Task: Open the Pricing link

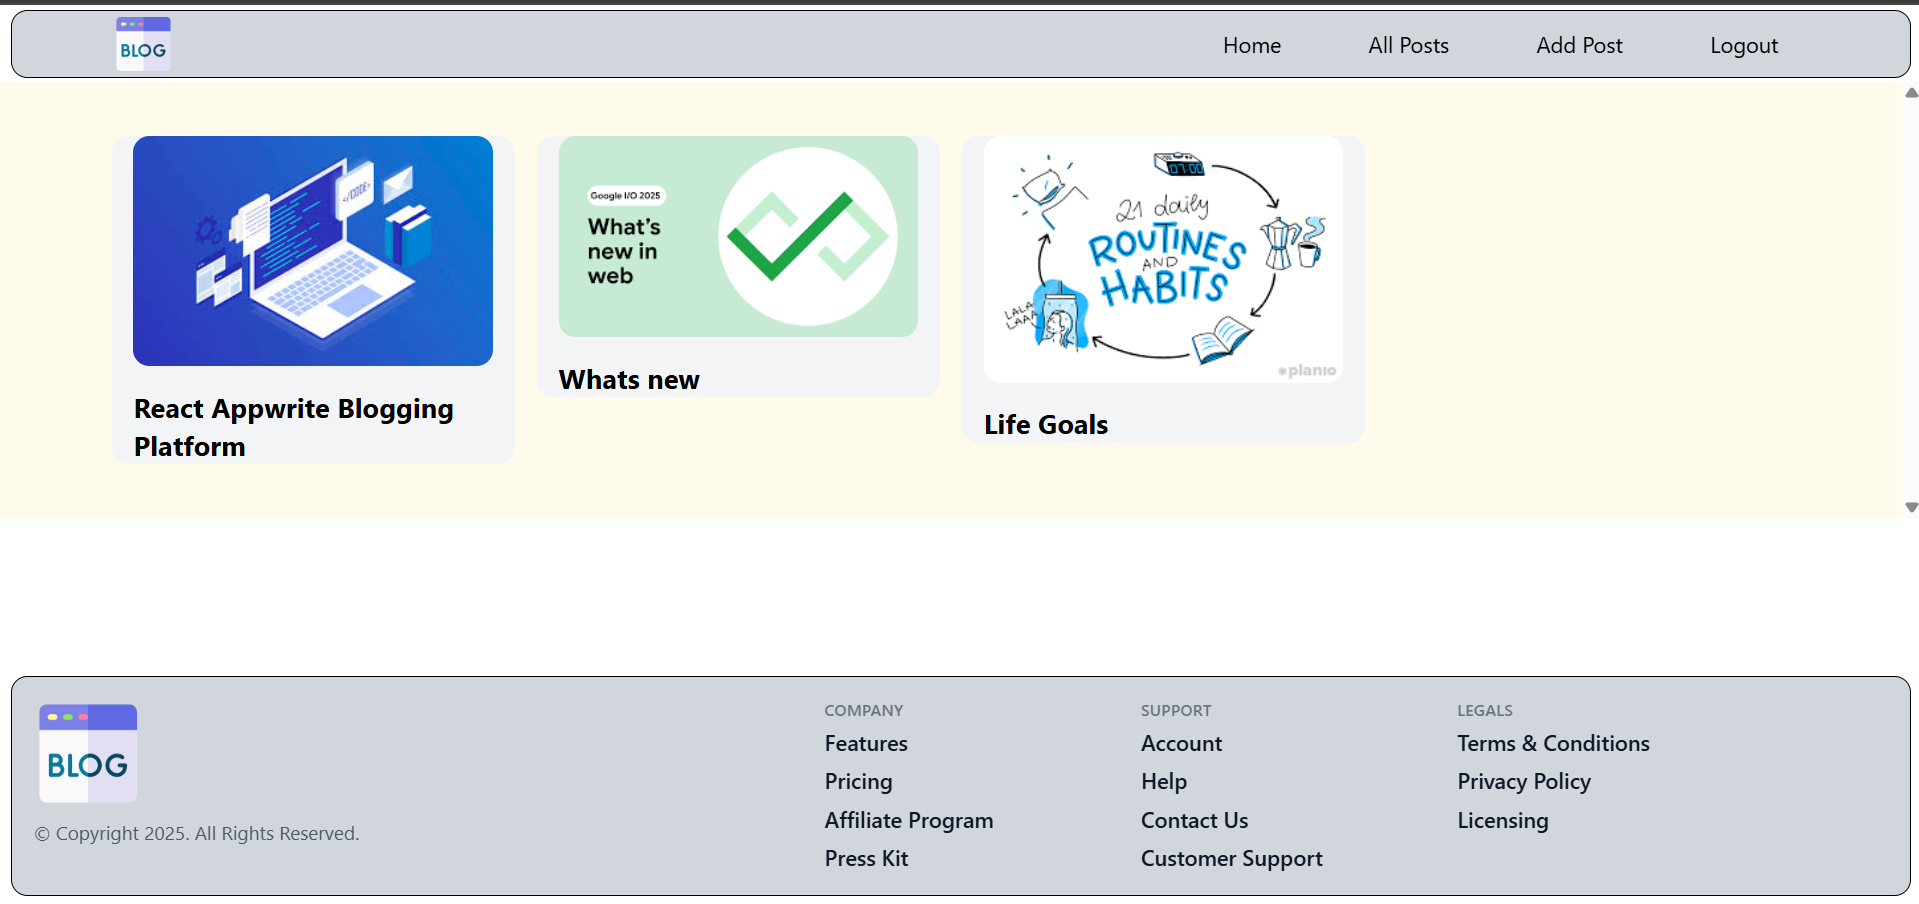Action: [x=858, y=781]
